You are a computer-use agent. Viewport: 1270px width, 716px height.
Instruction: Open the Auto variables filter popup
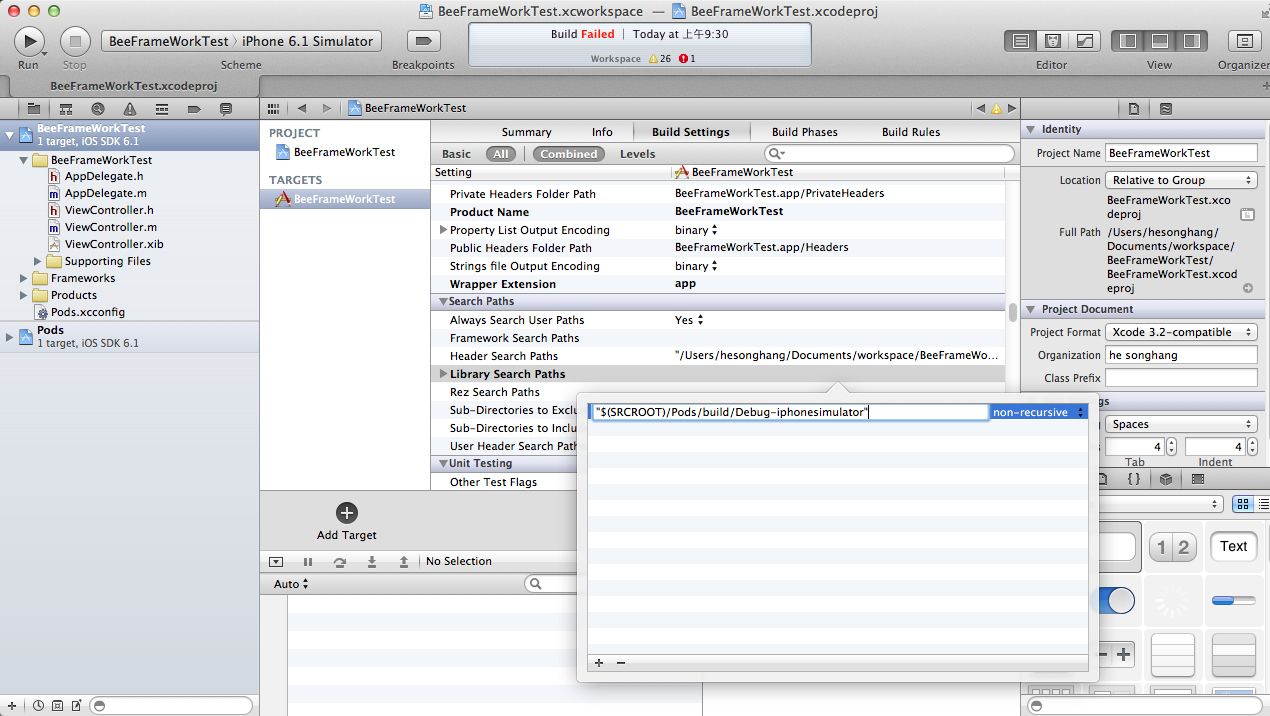click(291, 584)
